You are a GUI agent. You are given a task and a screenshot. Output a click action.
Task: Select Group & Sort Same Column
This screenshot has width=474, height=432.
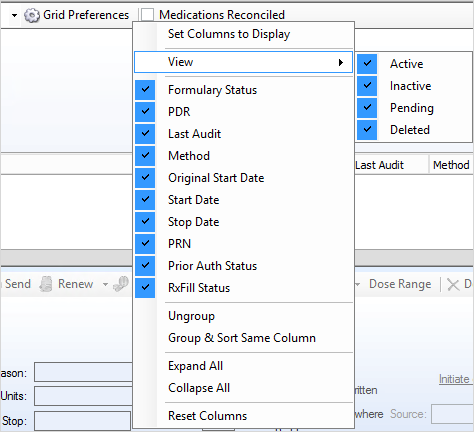click(x=243, y=338)
